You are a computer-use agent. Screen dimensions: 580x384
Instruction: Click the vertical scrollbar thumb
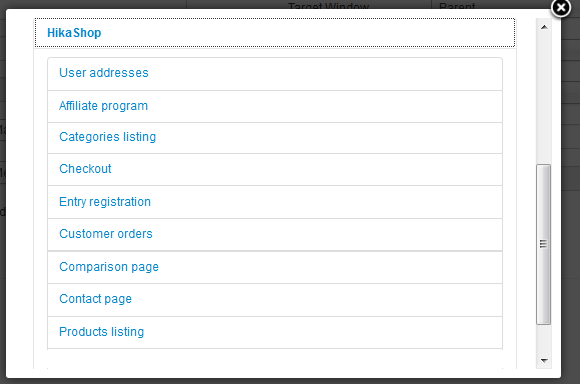(x=543, y=244)
